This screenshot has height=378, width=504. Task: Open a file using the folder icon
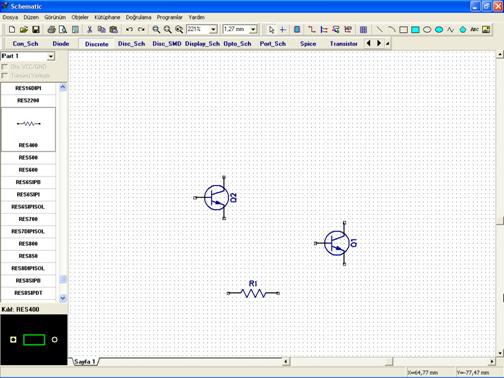click(24, 30)
